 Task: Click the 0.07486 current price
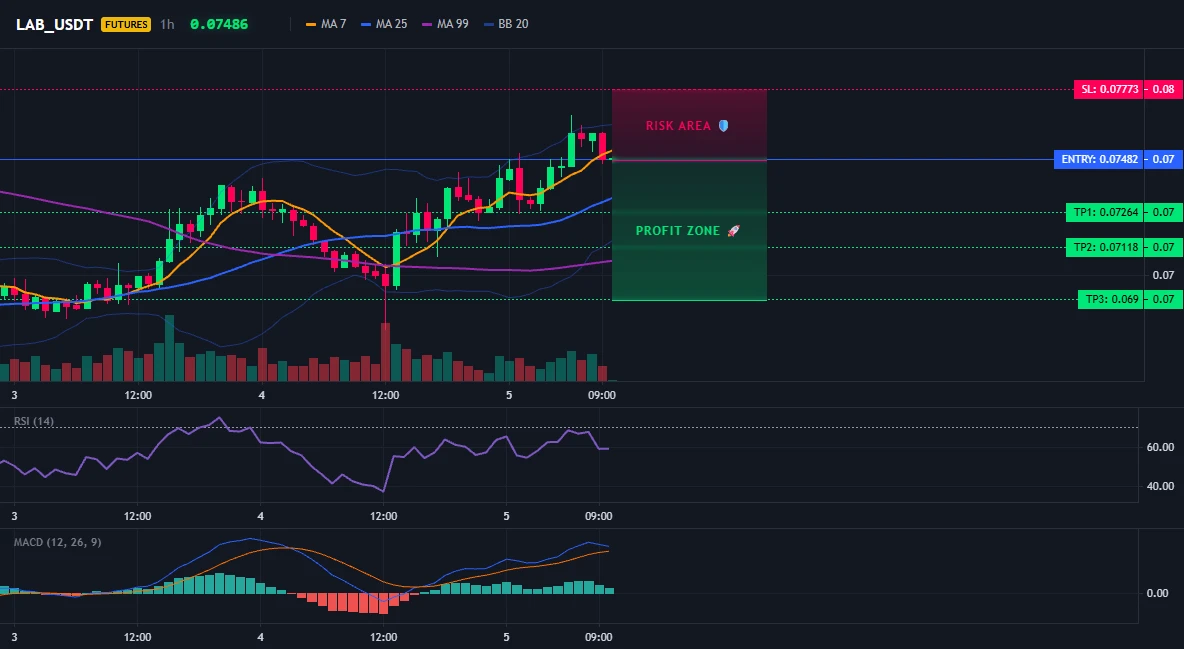[219, 24]
